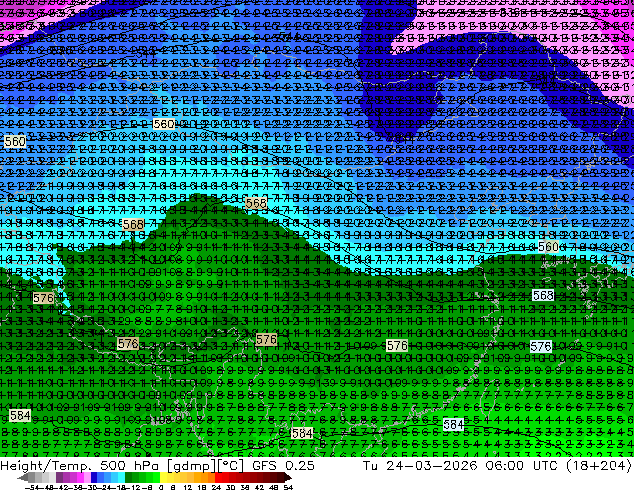Click the '06:00 UTC' time text

[x=524, y=465]
